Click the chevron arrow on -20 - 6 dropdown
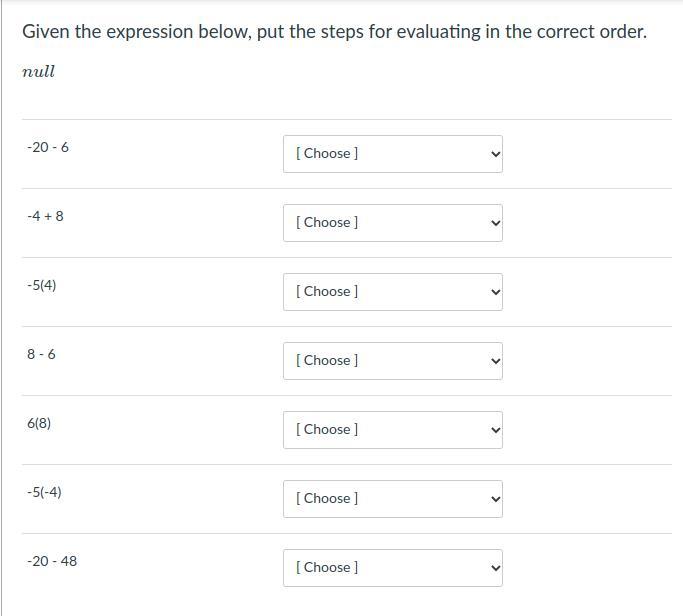This screenshot has height=616, width=683. [x=493, y=155]
